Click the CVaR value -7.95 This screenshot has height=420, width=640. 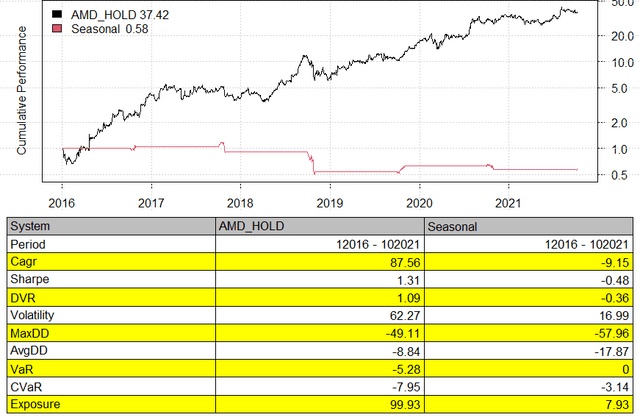[x=406, y=387]
